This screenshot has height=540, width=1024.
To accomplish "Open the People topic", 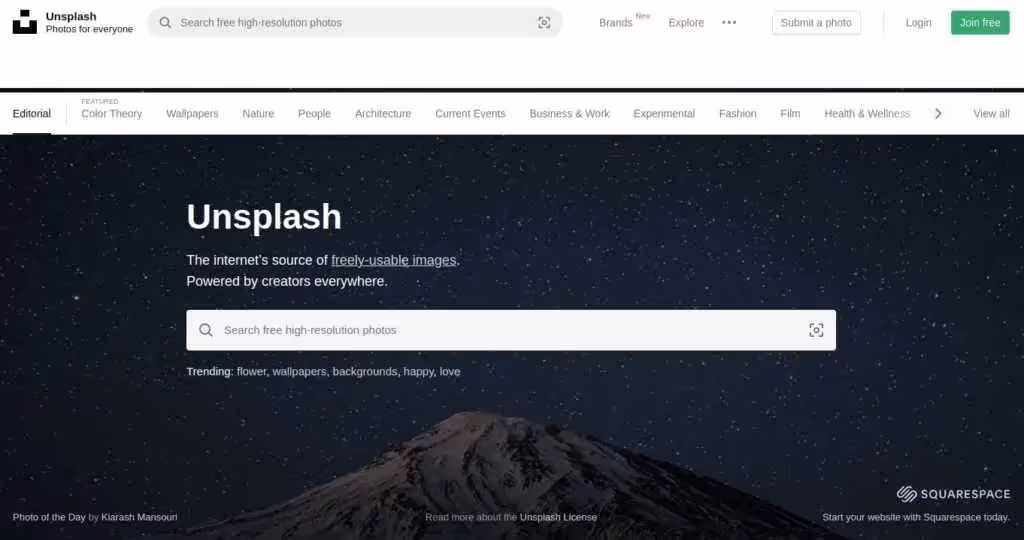I will [314, 114].
